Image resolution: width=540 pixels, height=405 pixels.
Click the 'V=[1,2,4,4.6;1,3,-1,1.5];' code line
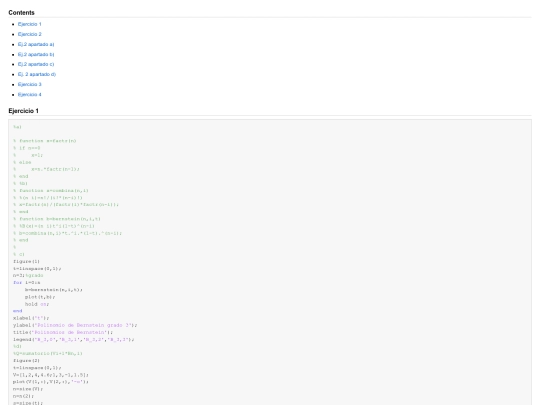pyautogui.click(x=51, y=375)
